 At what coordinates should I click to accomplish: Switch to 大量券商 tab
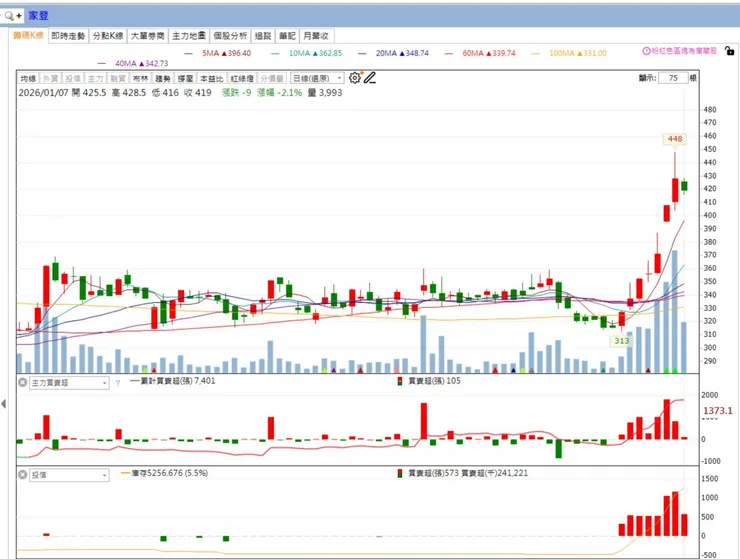(147, 36)
